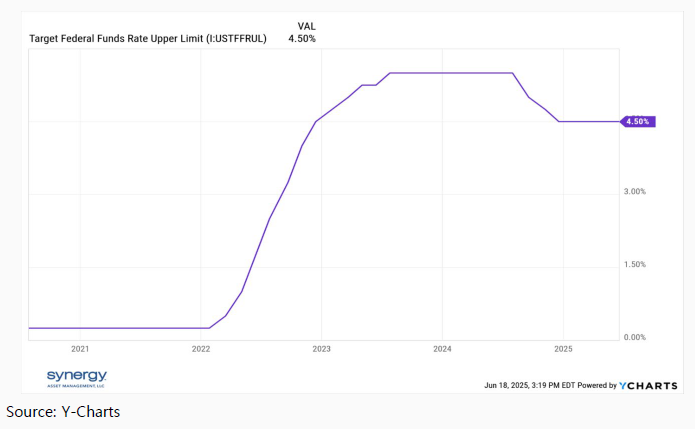Select the VAL column header
The width and height of the screenshot is (695, 429).
click(309, 26)
